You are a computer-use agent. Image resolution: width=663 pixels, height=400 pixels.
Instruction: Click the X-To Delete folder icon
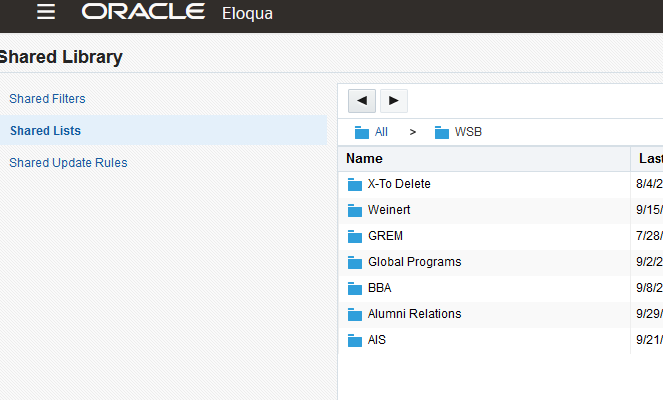[x=354, y=185]
